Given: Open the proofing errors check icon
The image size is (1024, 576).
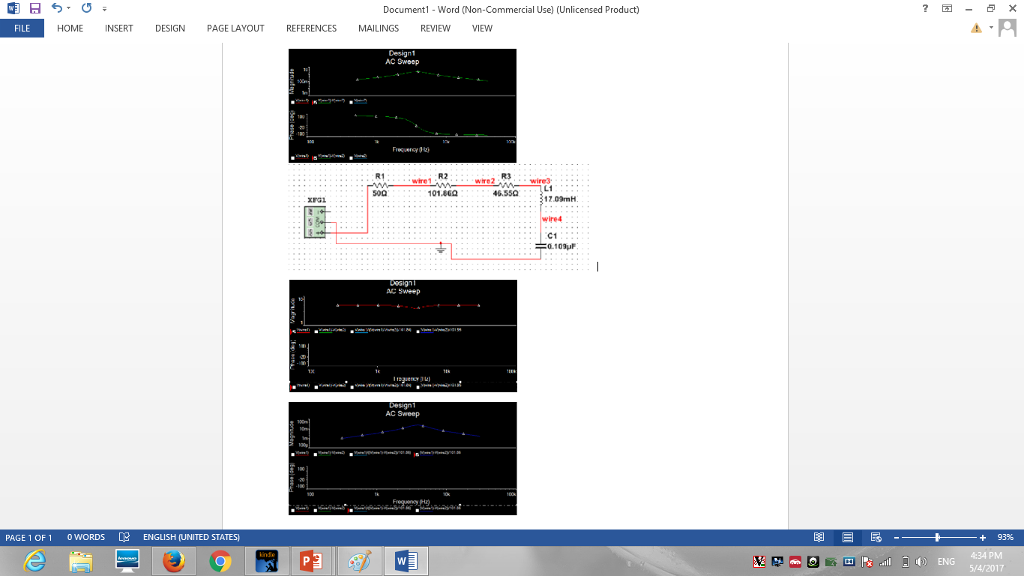Looking at the screenshot, I should coord(125,537).
